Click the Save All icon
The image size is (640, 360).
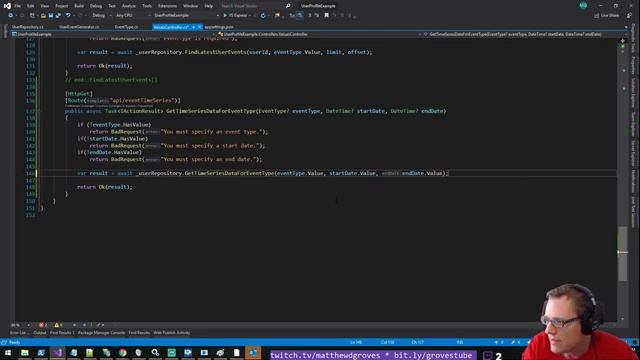[58, 16]
